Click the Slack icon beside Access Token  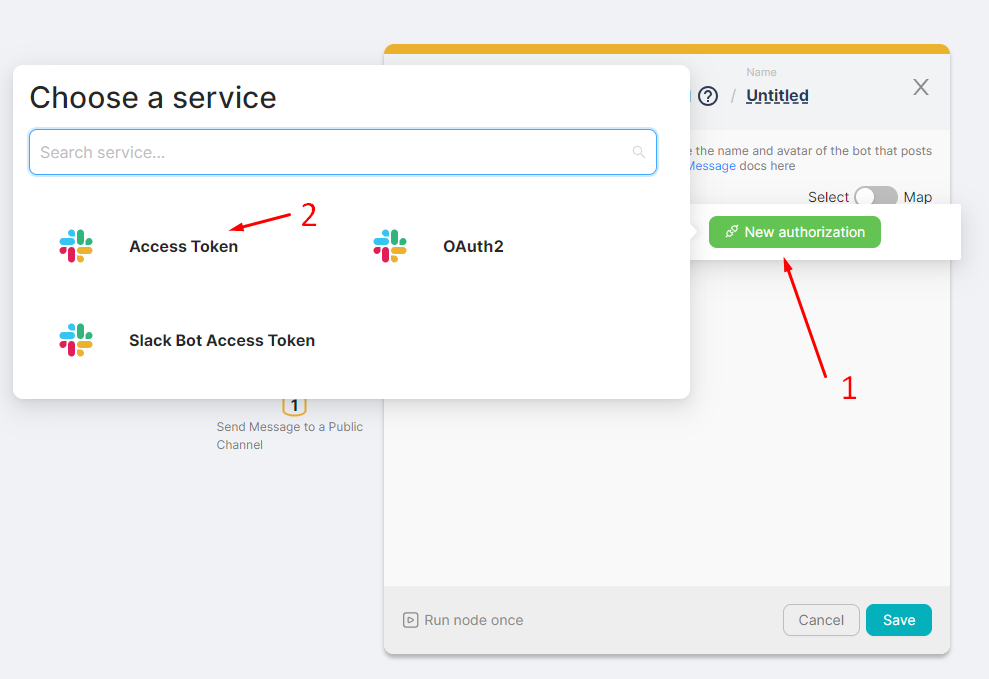77,245
